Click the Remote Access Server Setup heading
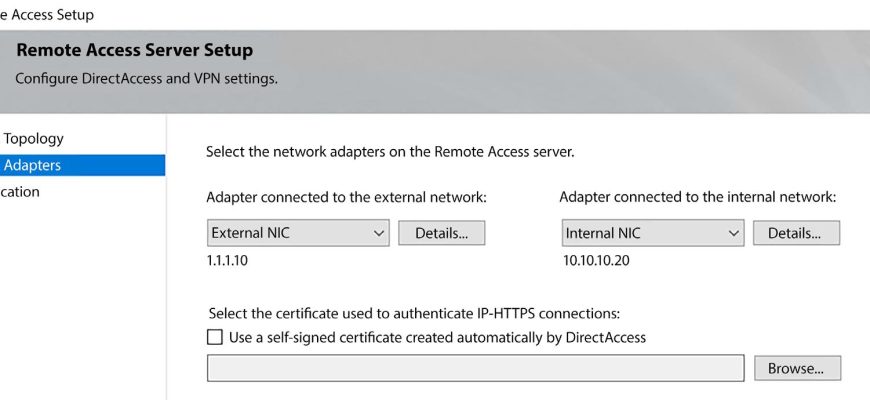 pyautogui.click(x=134, y=50)
